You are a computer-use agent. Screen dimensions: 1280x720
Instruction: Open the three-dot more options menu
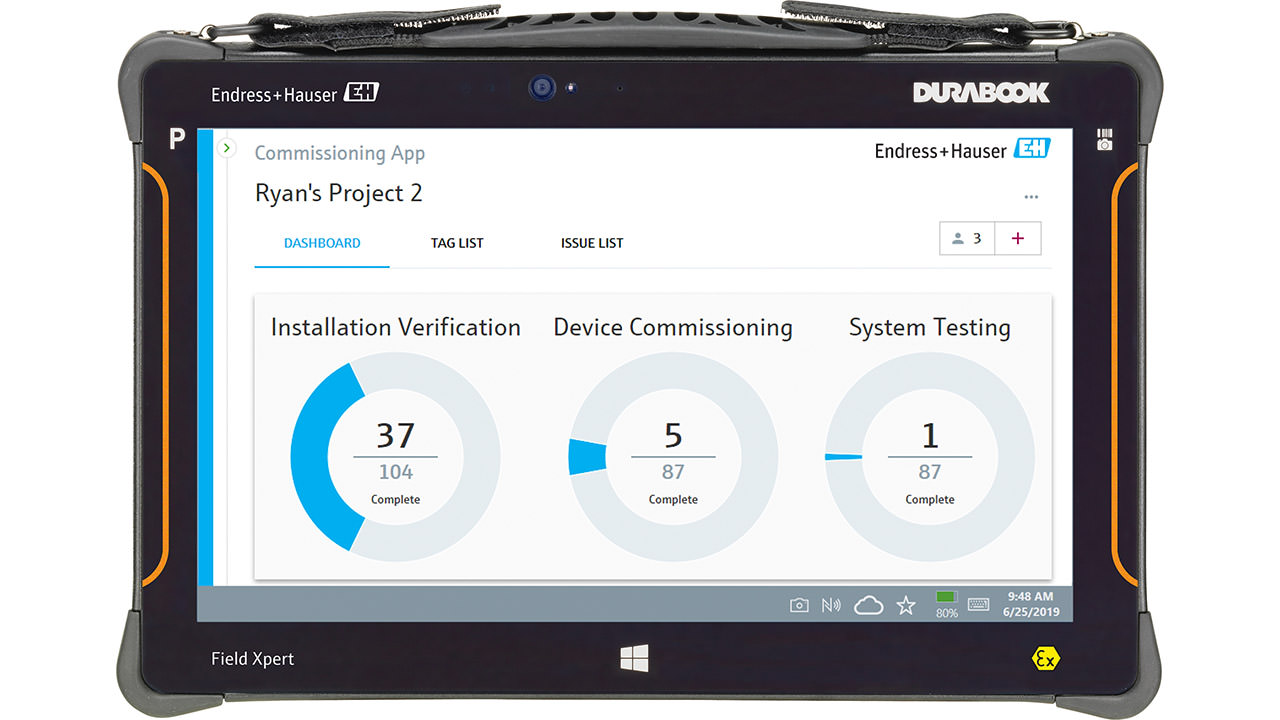pyautogui.click(x=1031, y=197)
